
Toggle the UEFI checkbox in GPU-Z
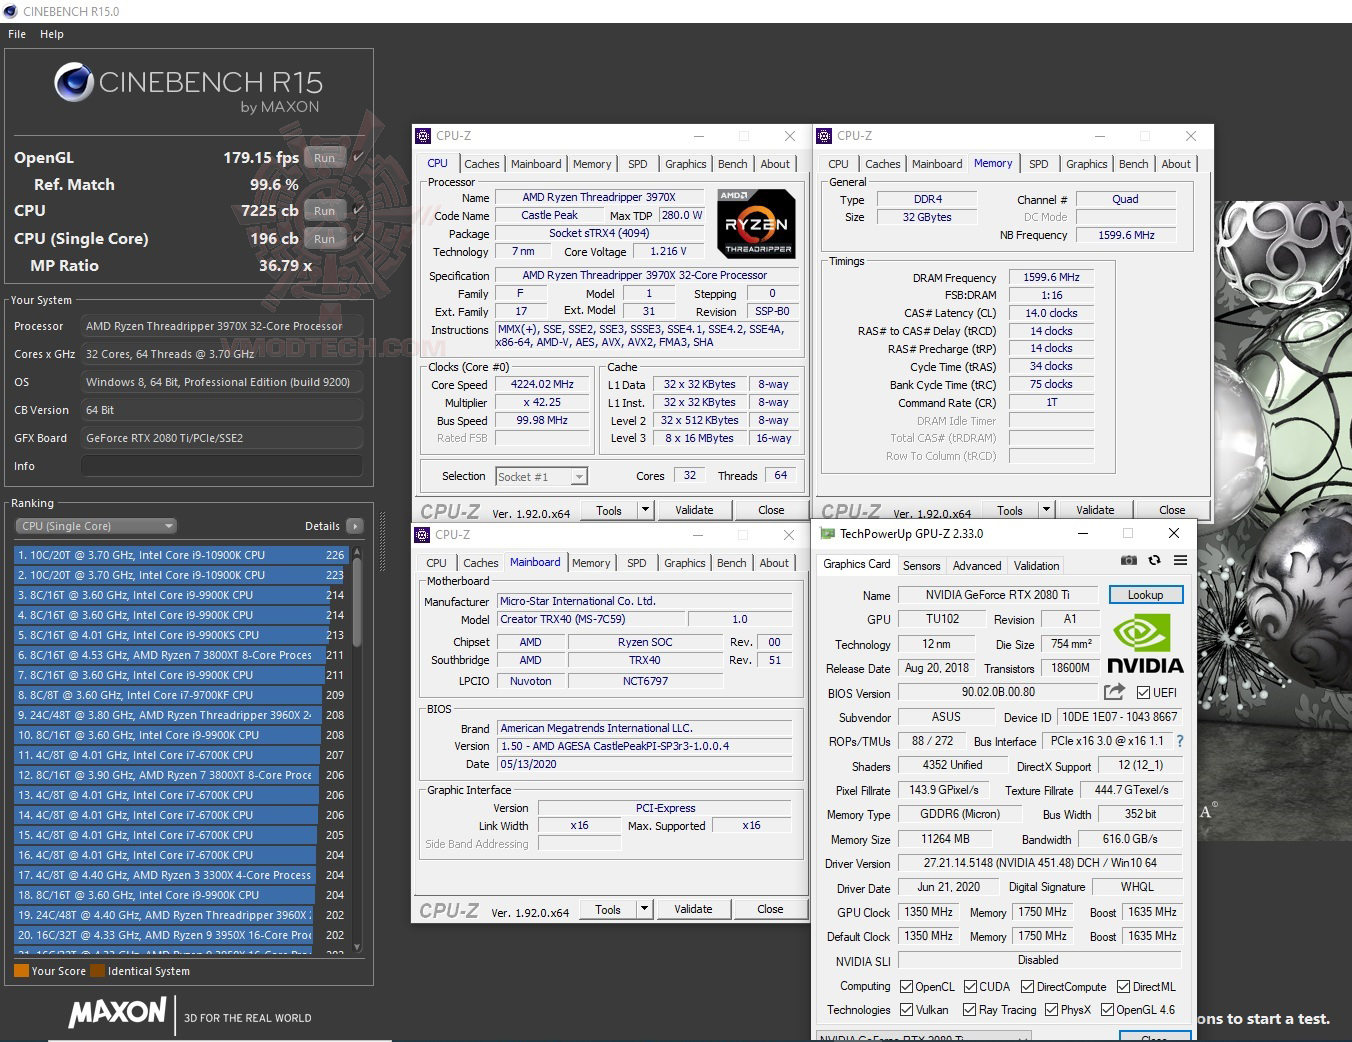click(1143, 692)
